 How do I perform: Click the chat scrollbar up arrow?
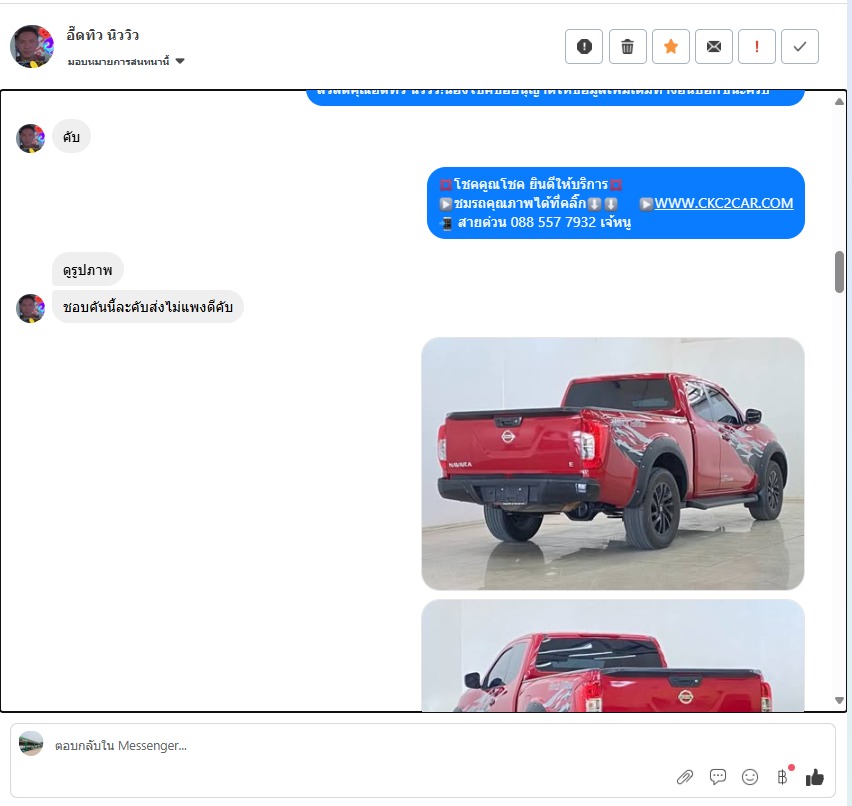click(x=839, y=101)
